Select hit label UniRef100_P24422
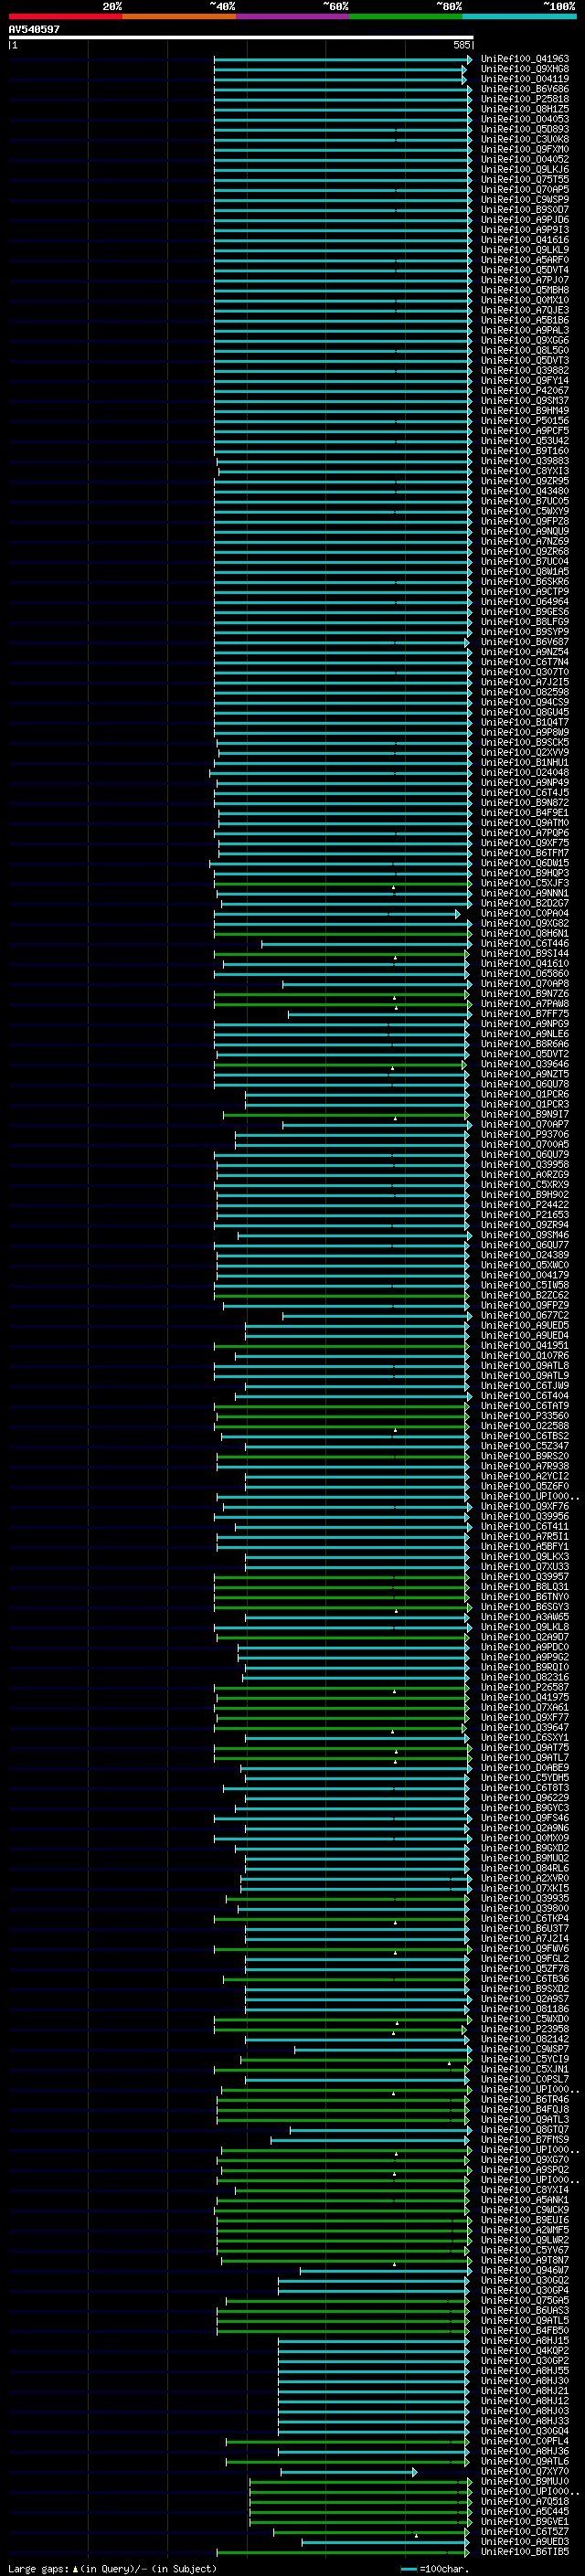This screenshot has width=585, height=2576. point(525,1205)
